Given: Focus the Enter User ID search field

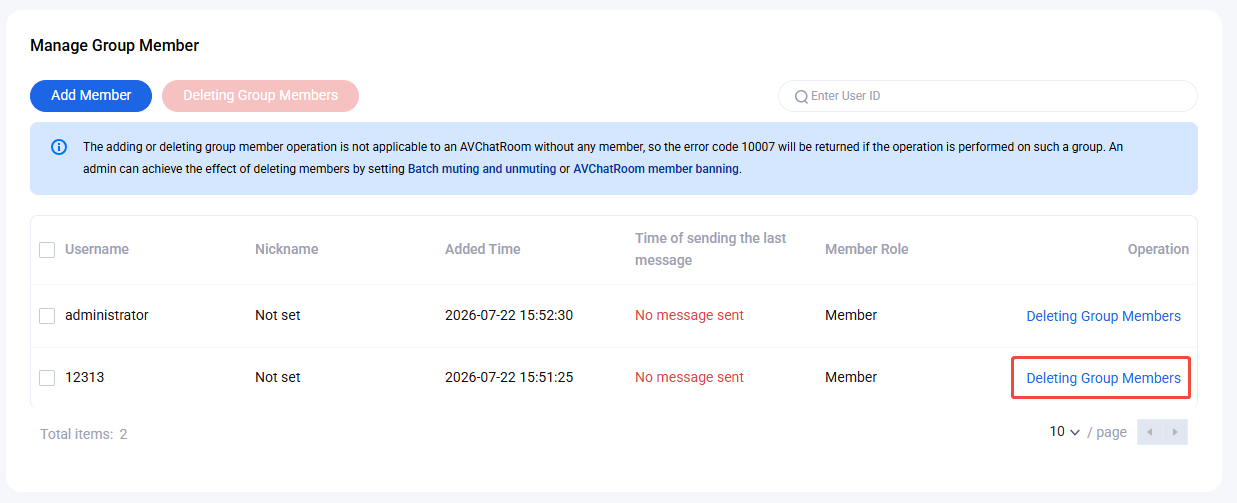Looking at the screenshot, I should tap(988, 96).
